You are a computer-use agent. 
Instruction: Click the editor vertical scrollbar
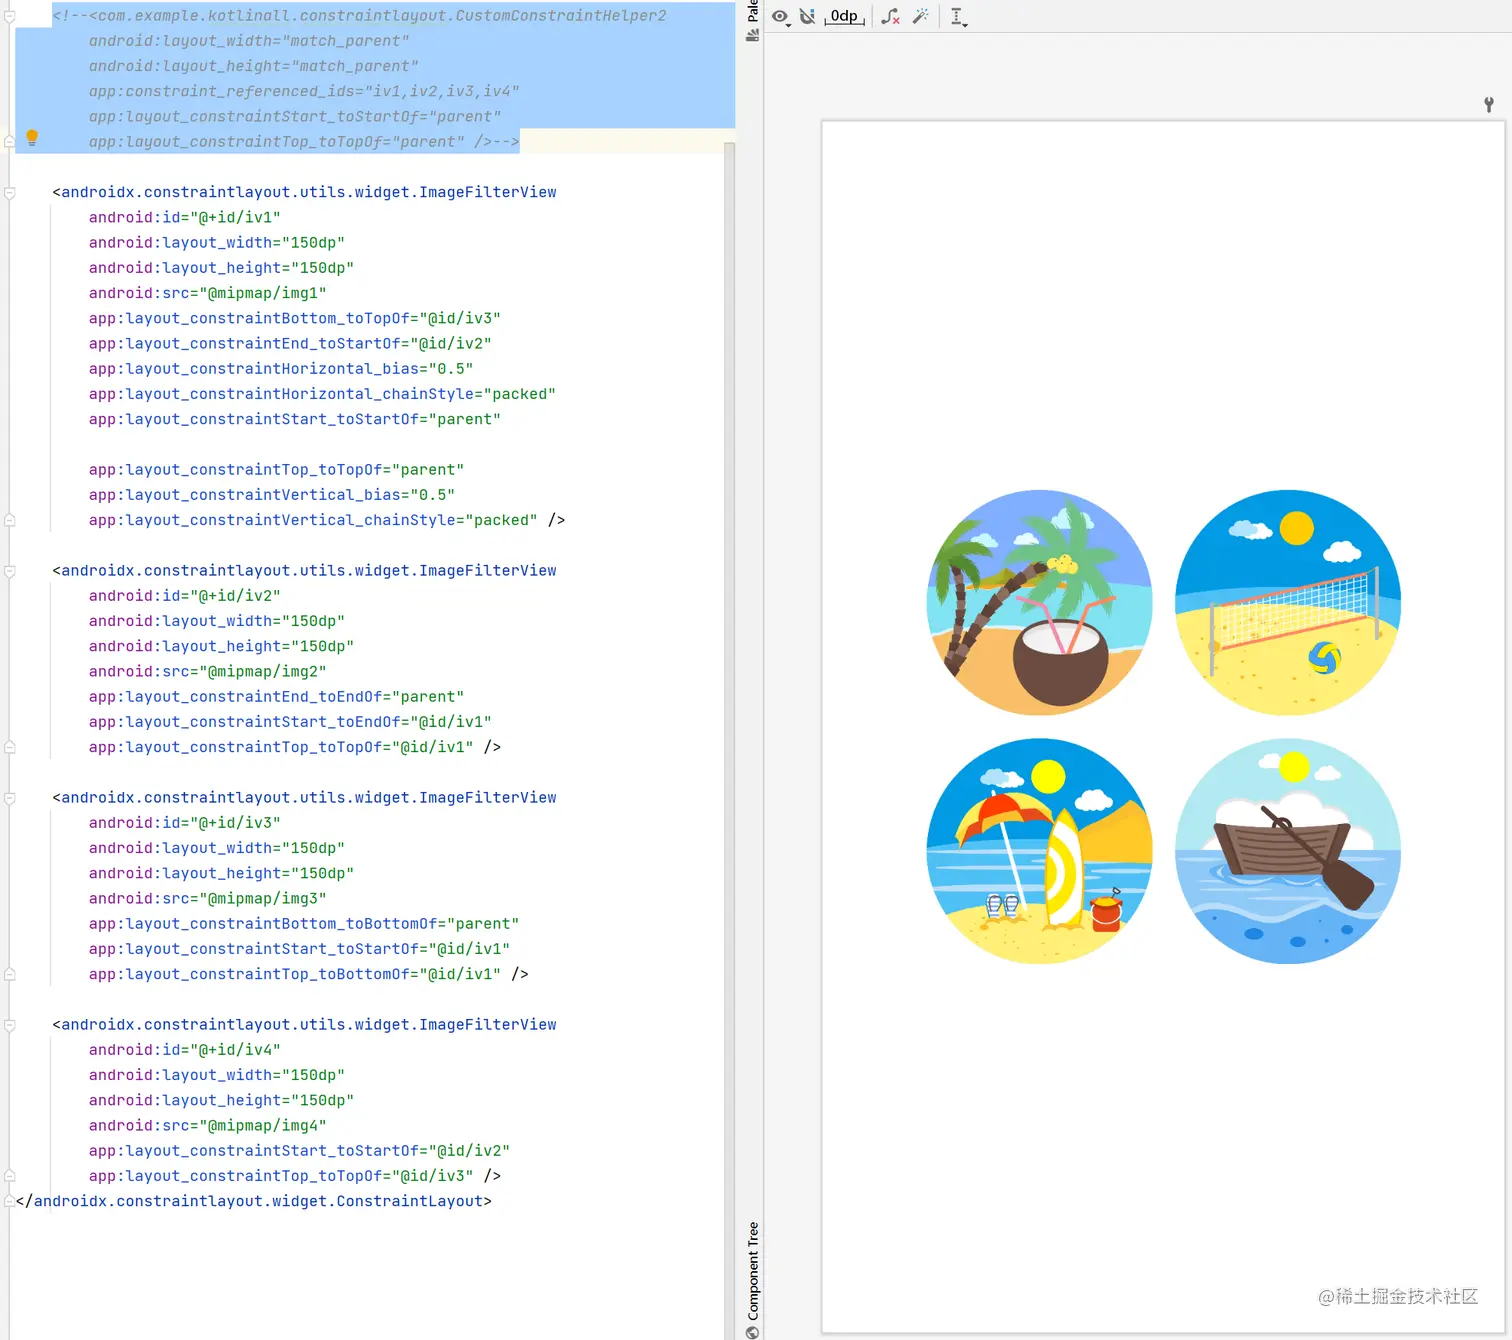click(x=730, y=740)
